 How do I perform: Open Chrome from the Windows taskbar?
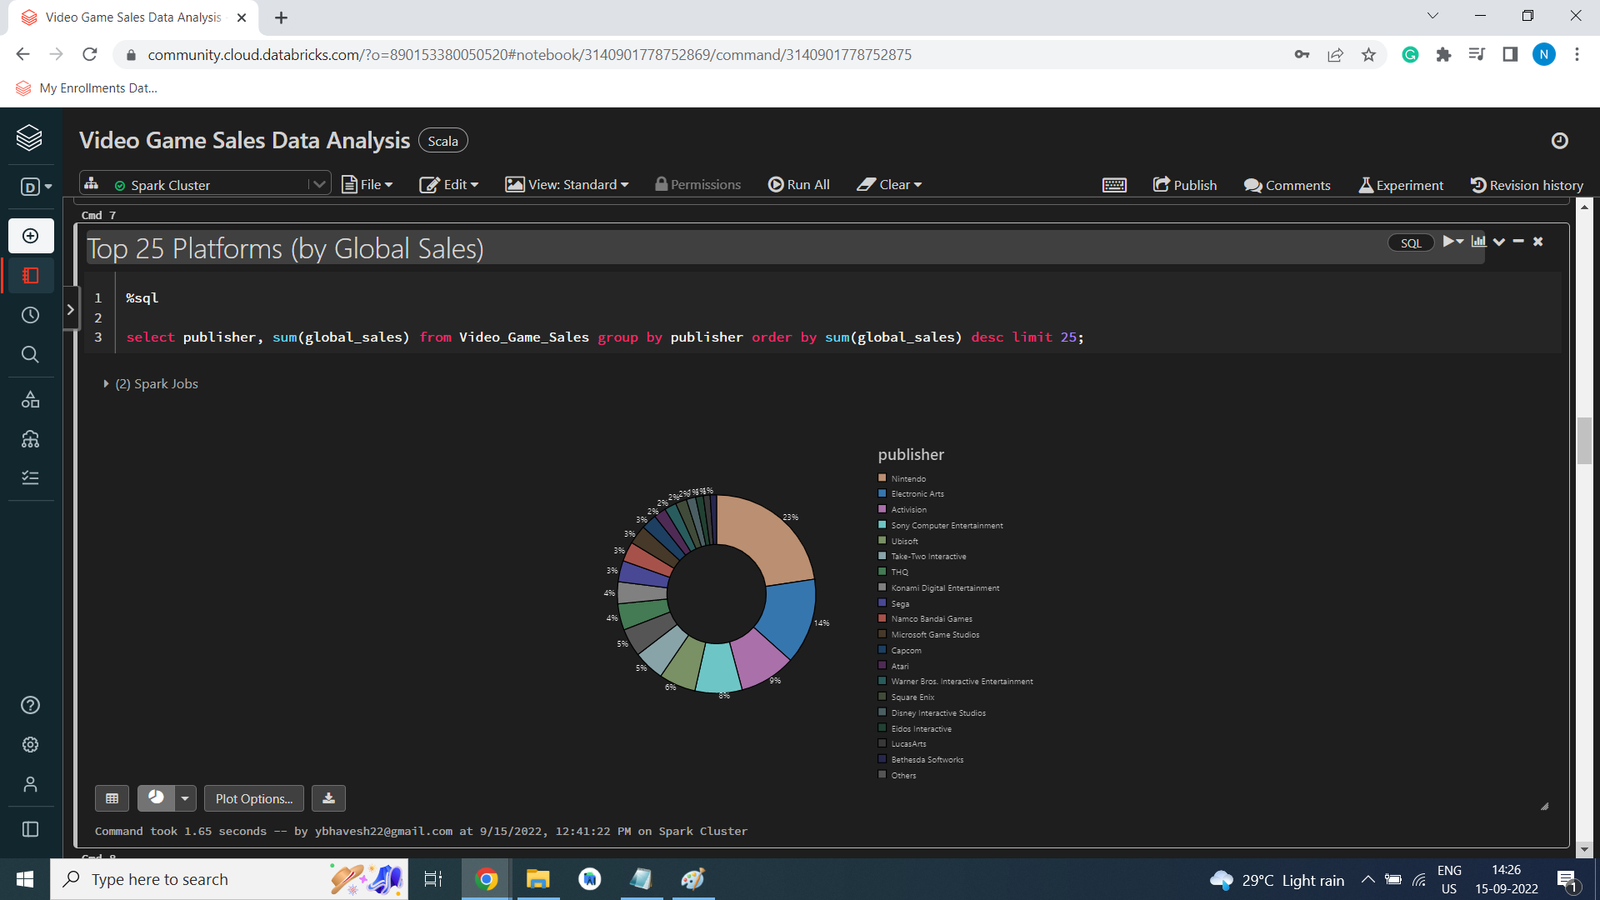tap(486, 879)
